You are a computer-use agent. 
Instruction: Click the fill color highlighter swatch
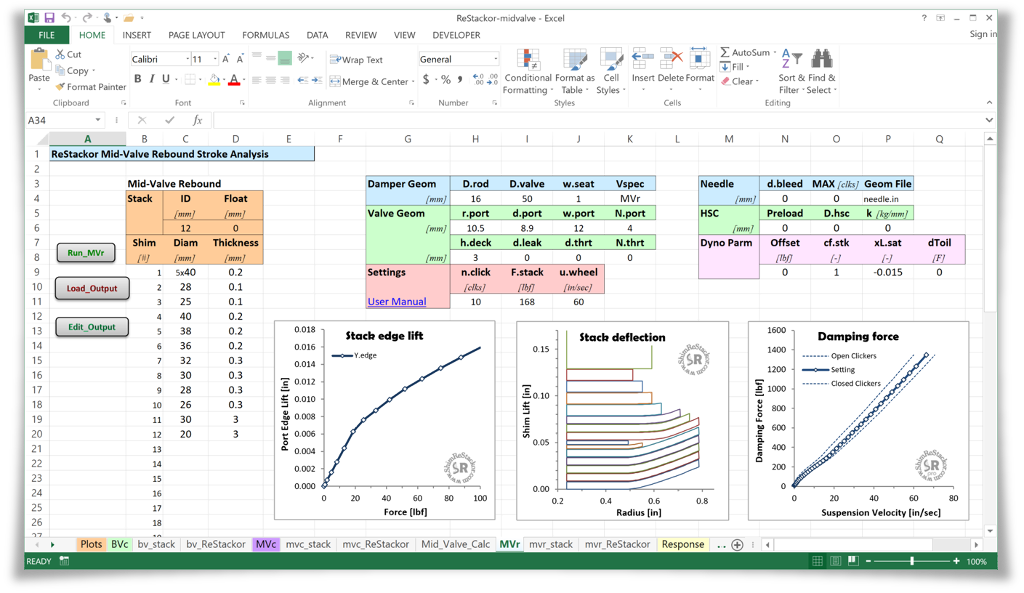[x=214, y=80]
